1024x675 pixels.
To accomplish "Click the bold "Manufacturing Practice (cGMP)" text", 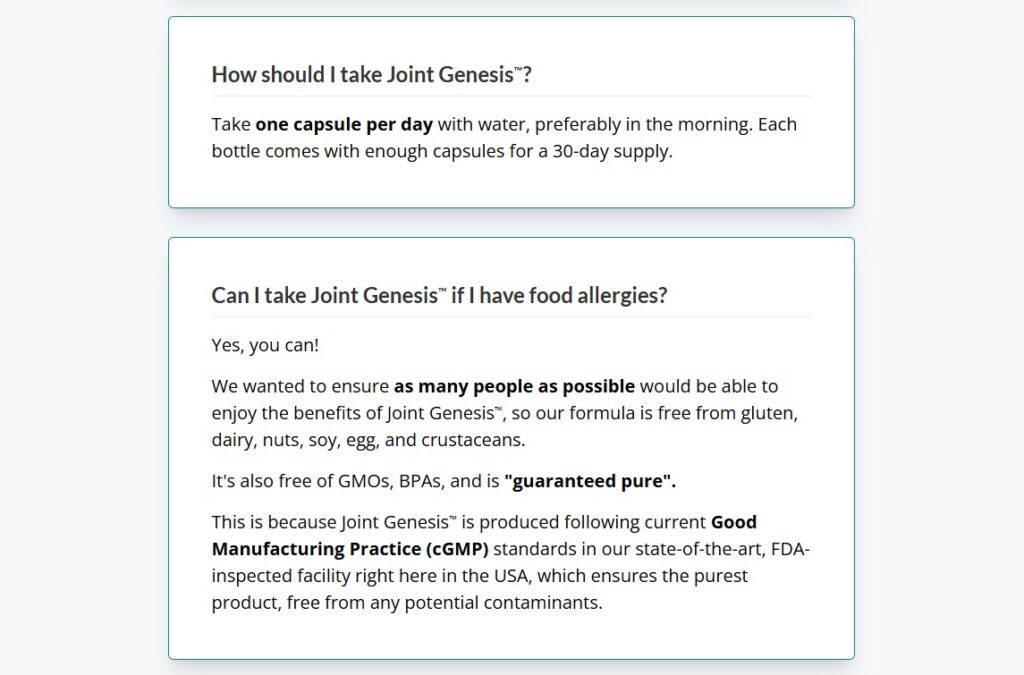I will click(350, 549).
